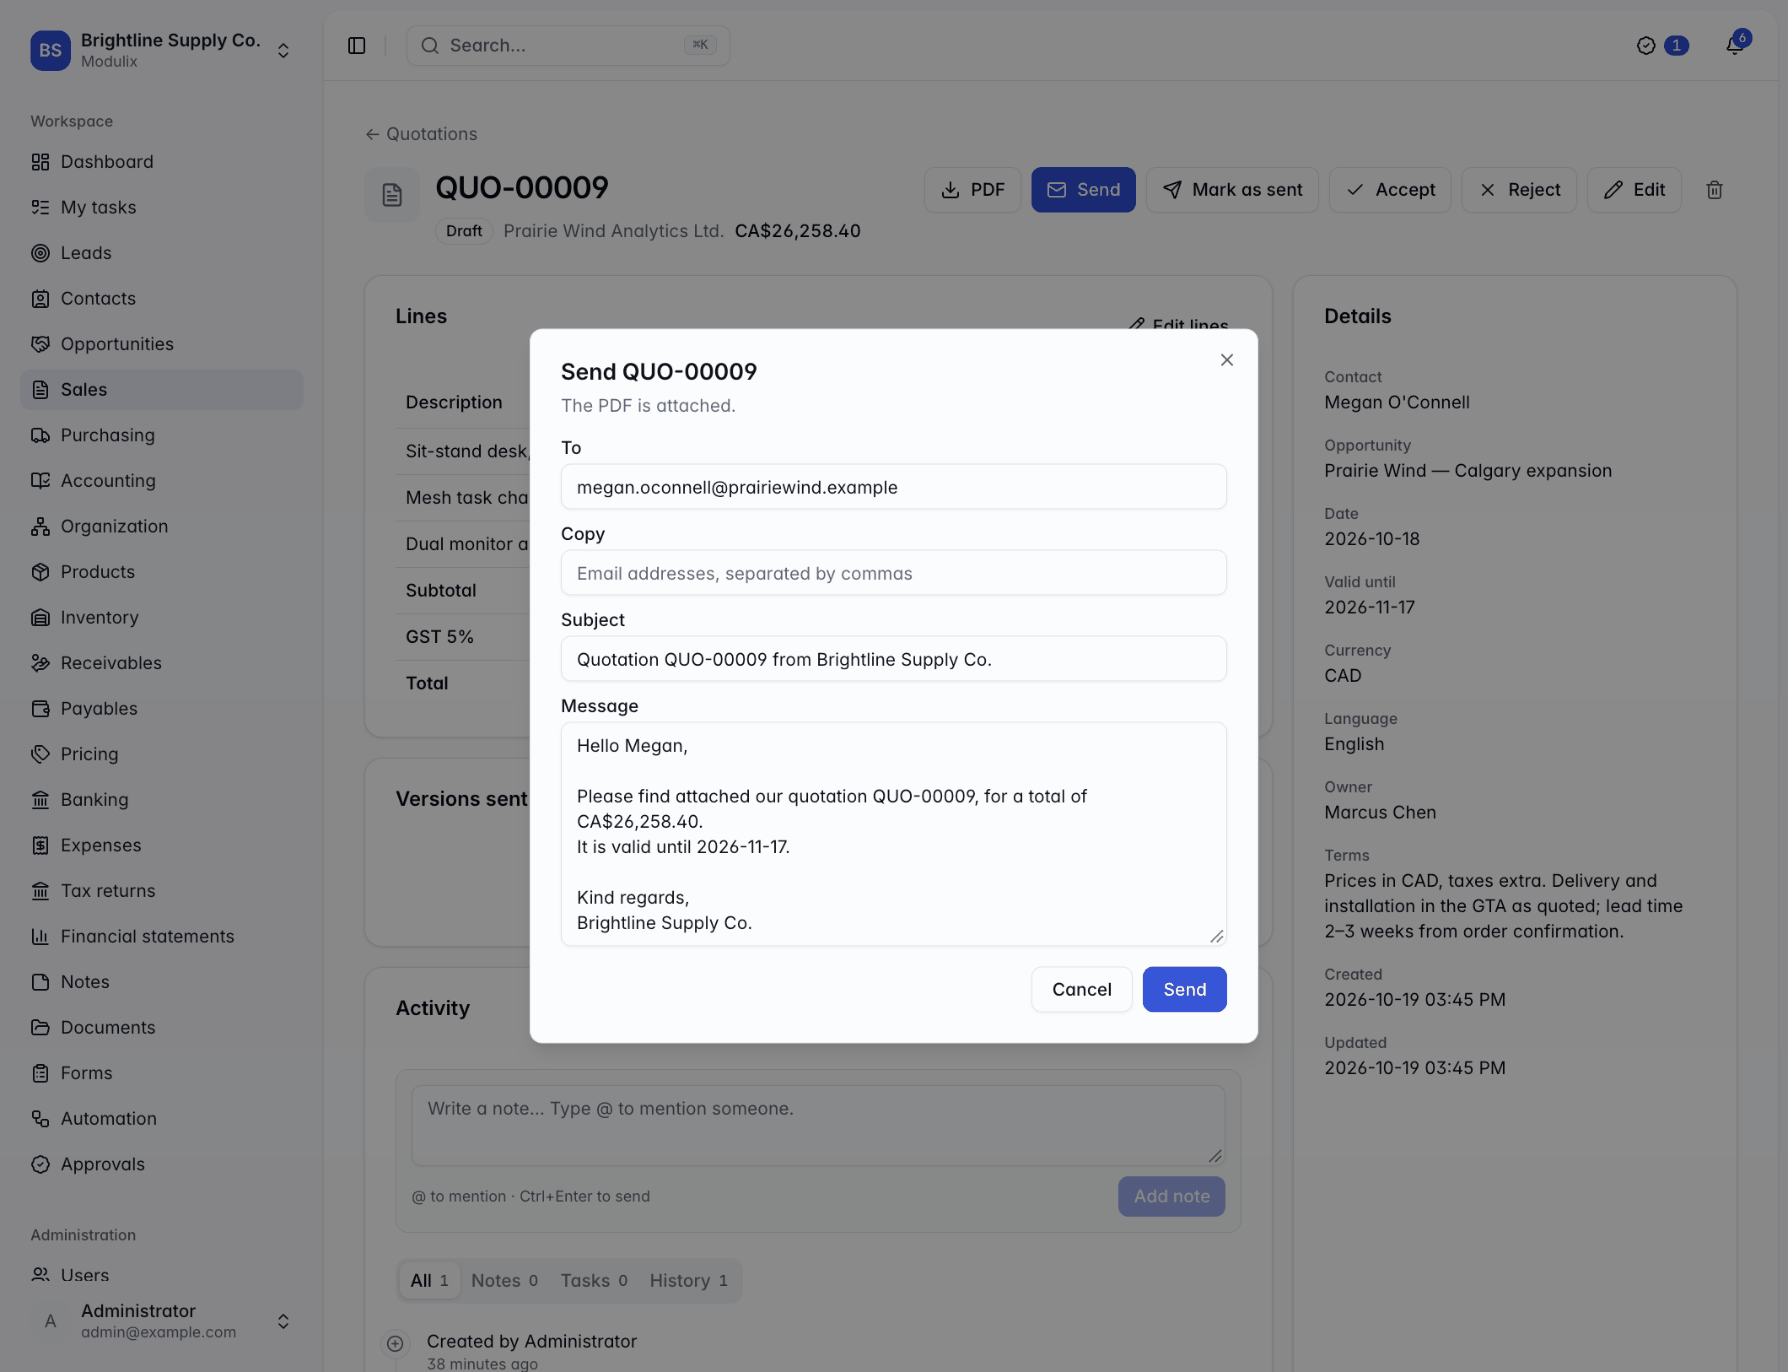This screenshot has width=1788, height=1372.
Task: Cancel the send quotation dialog
Action: (1081, 989)
